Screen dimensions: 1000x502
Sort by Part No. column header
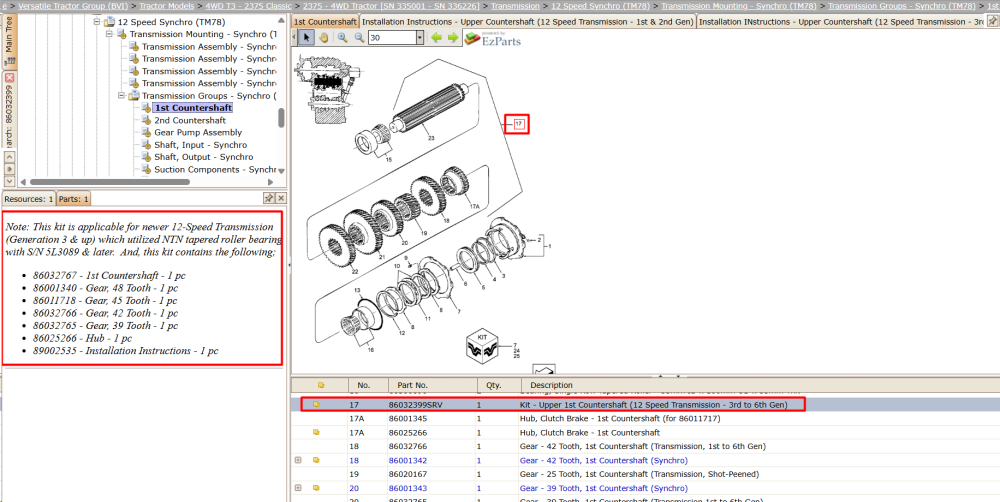pyautogui.click(x=432, y=385)
